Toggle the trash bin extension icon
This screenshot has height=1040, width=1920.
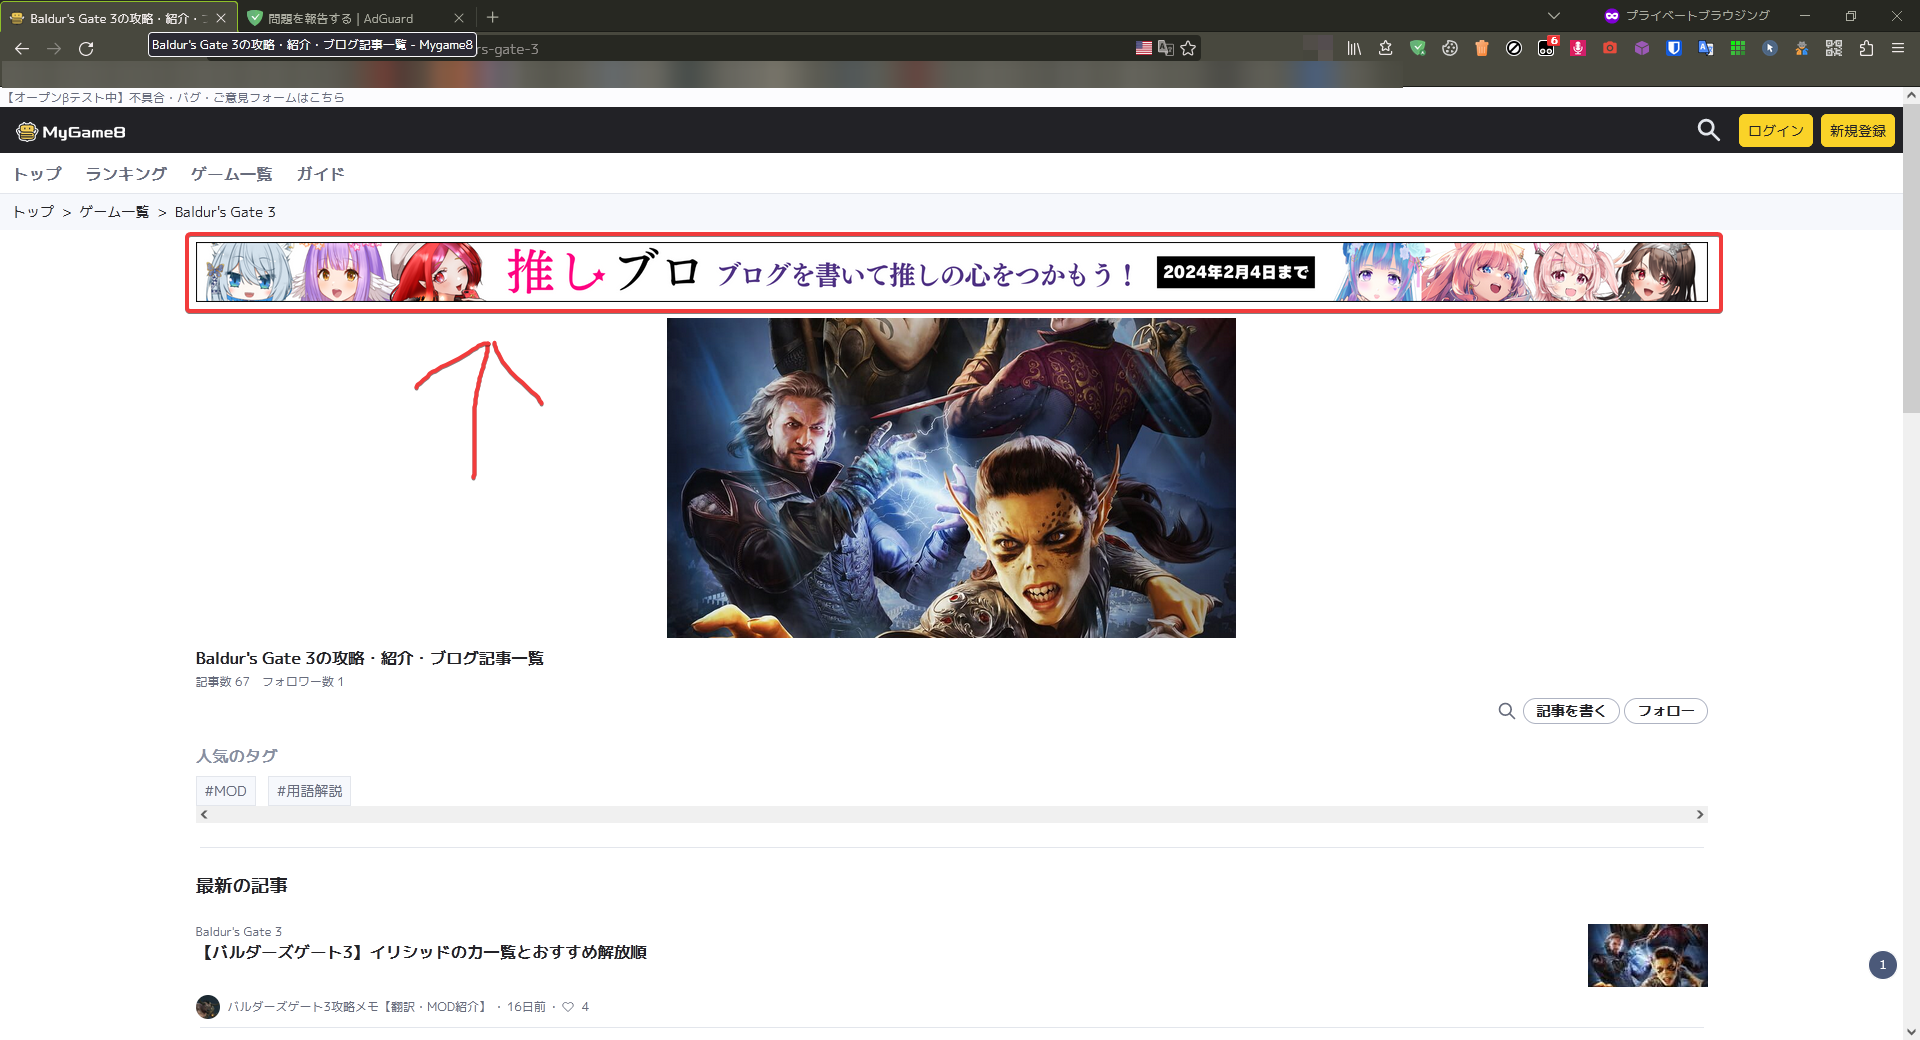coord(1481,48)
